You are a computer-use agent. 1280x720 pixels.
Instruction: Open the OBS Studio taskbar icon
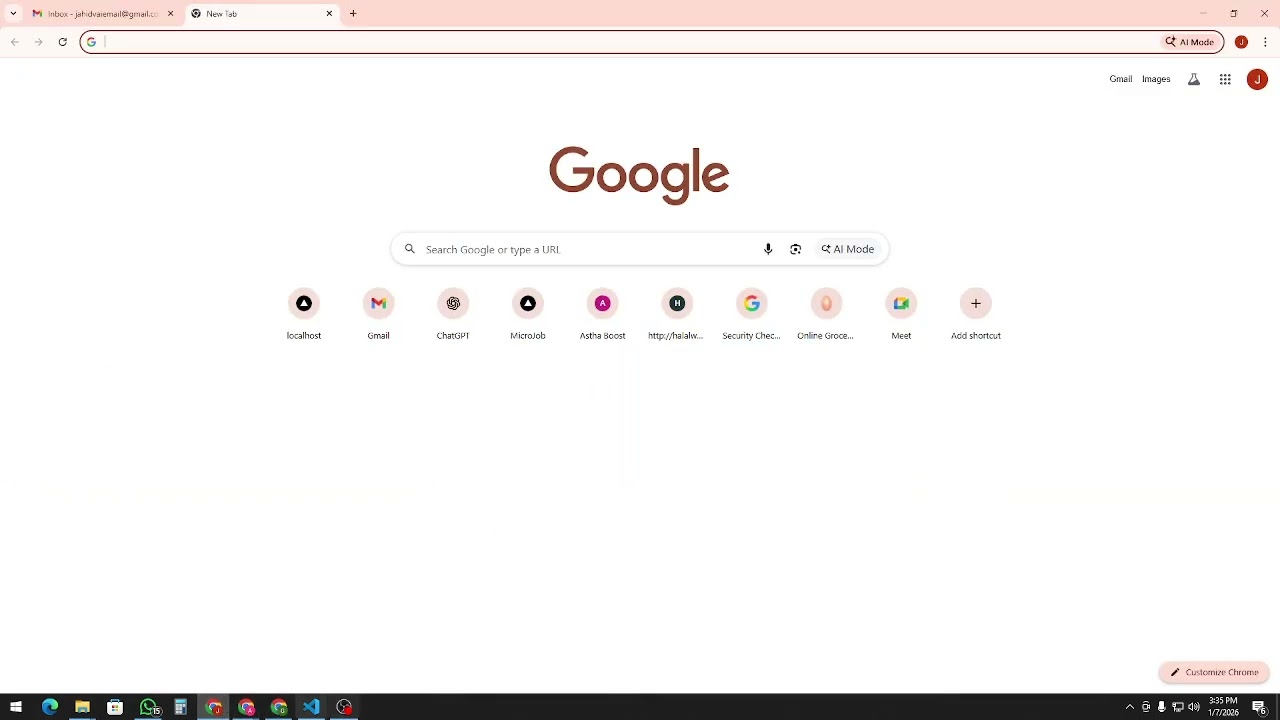344,707
